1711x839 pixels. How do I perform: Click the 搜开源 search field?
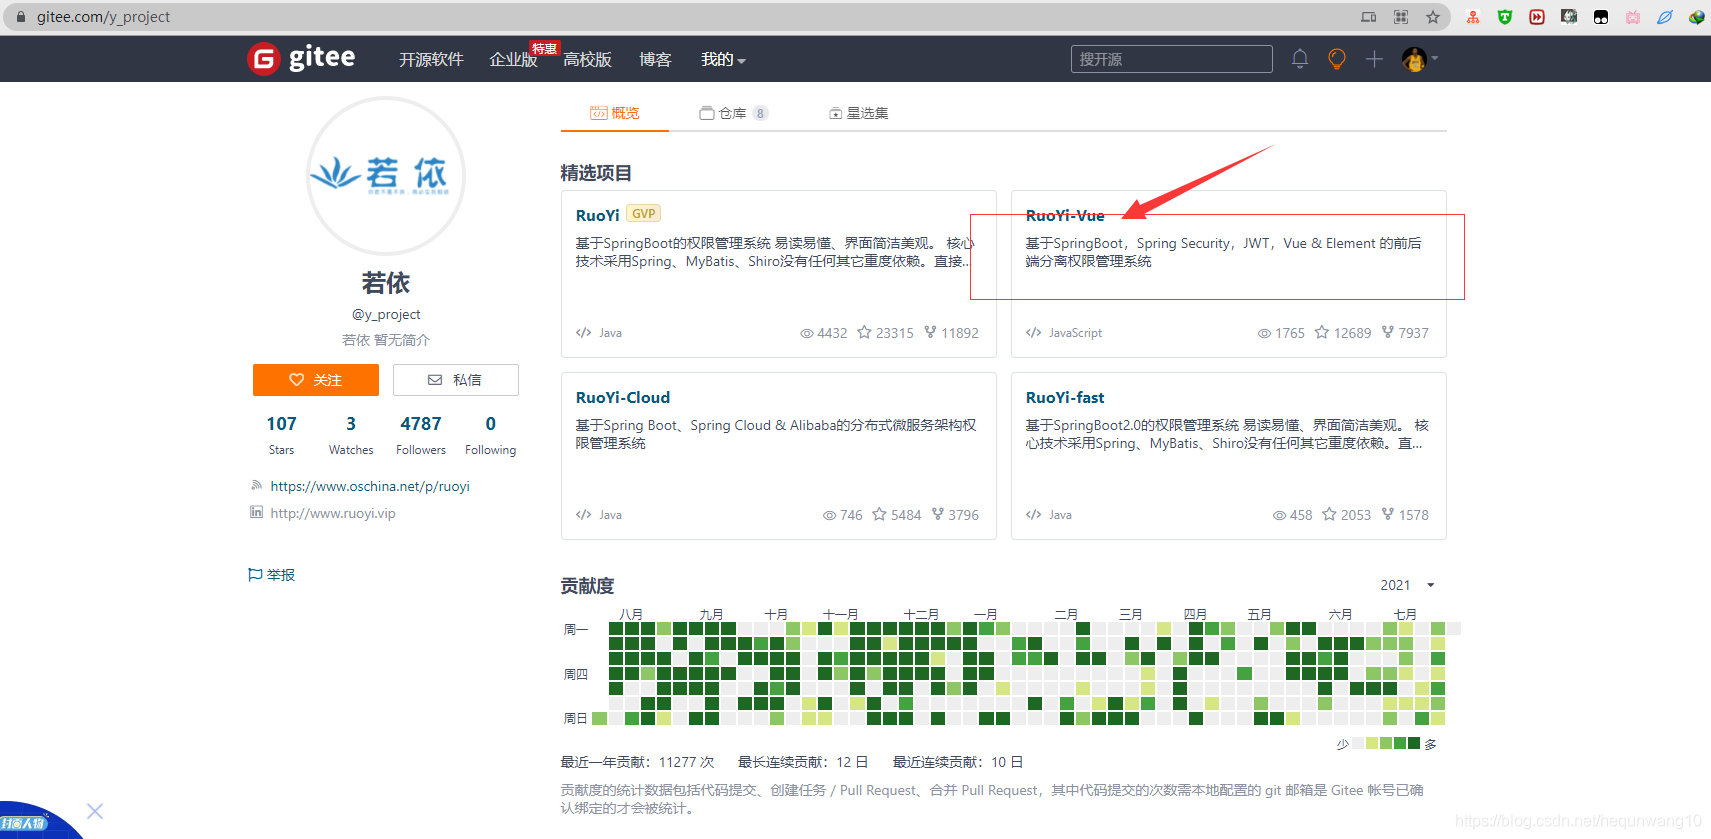(x=1172, y=59)
